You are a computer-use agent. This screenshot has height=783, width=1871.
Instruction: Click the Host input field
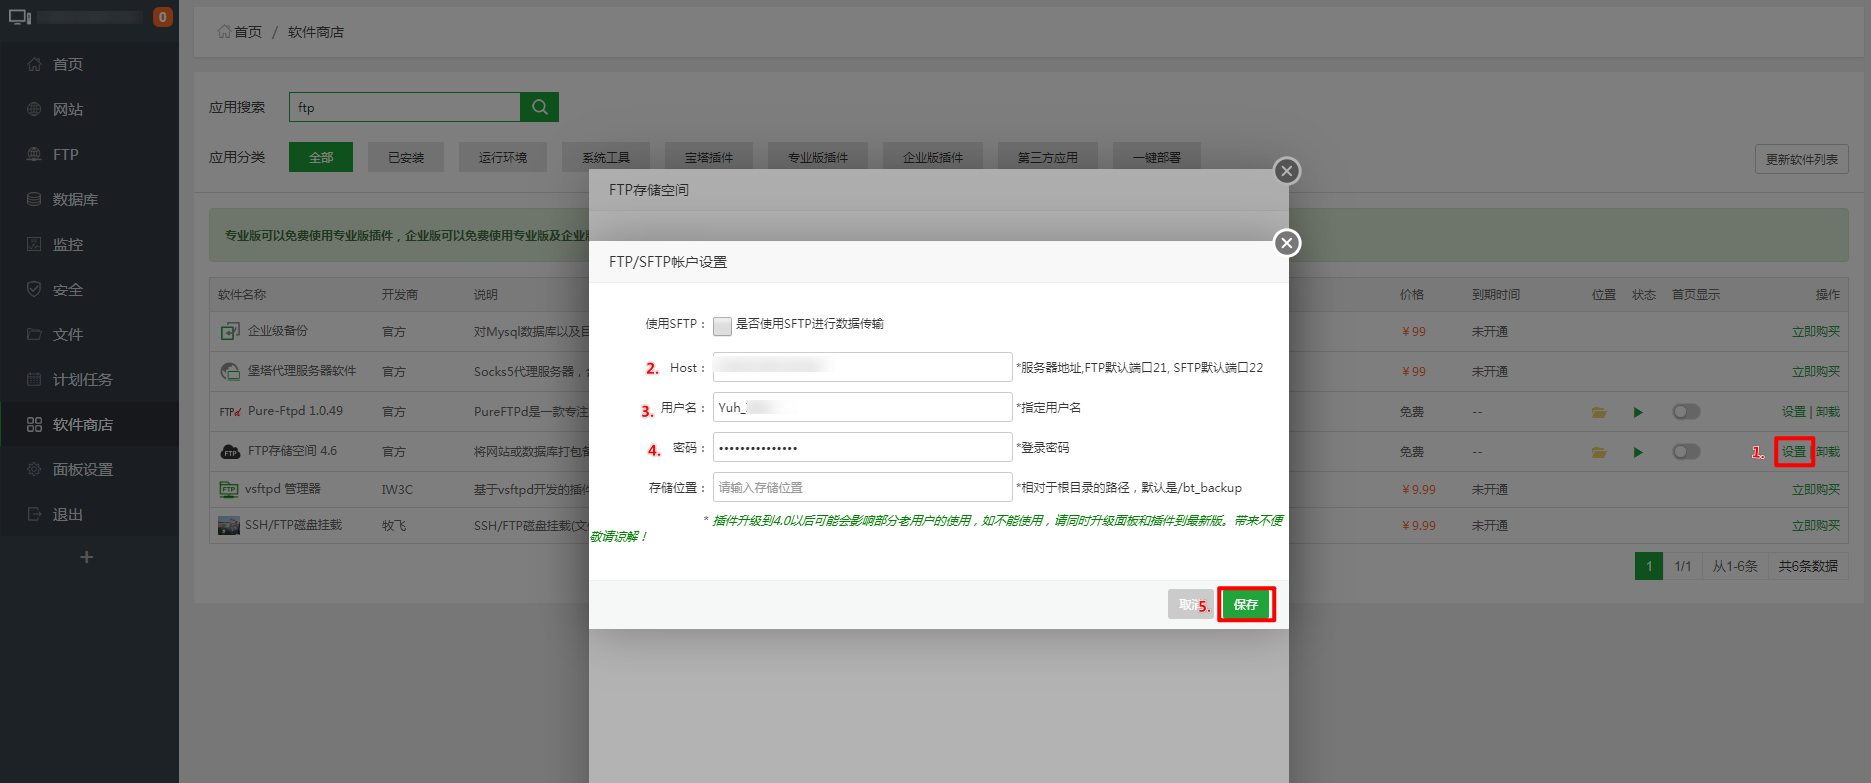pyautogui.click(x=863, y=367)
